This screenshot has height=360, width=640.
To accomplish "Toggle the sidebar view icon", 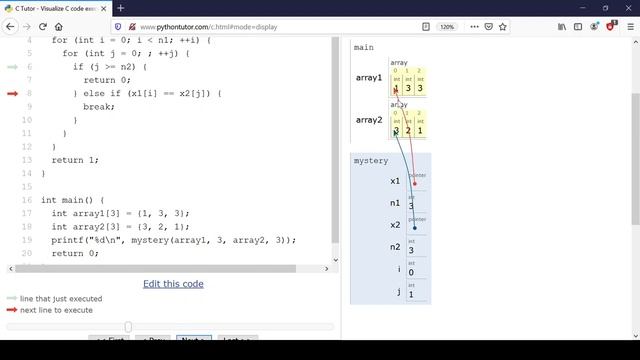I will [578, 27].
